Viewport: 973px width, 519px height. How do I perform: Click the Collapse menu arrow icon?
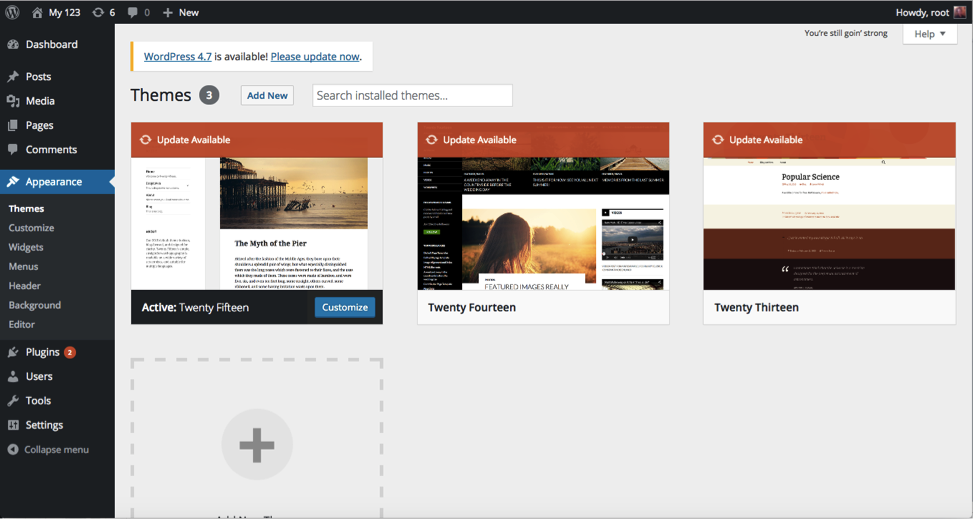coord(13,449)
